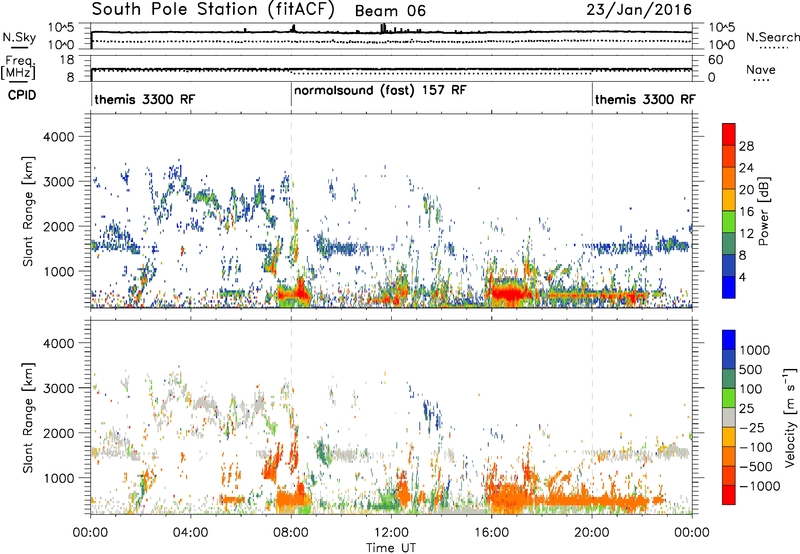Click the '4' label on the Power colorbar
The height and width of the screenshot is (554, 800).
(743, 277)
